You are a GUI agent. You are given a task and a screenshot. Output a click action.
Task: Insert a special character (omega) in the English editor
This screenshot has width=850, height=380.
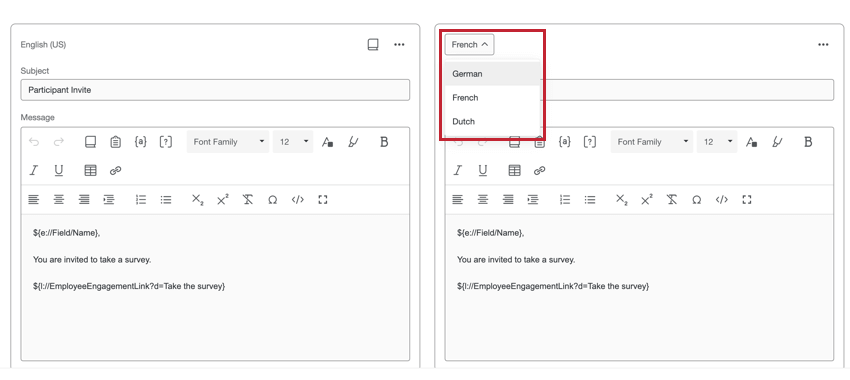click(273, 200)
